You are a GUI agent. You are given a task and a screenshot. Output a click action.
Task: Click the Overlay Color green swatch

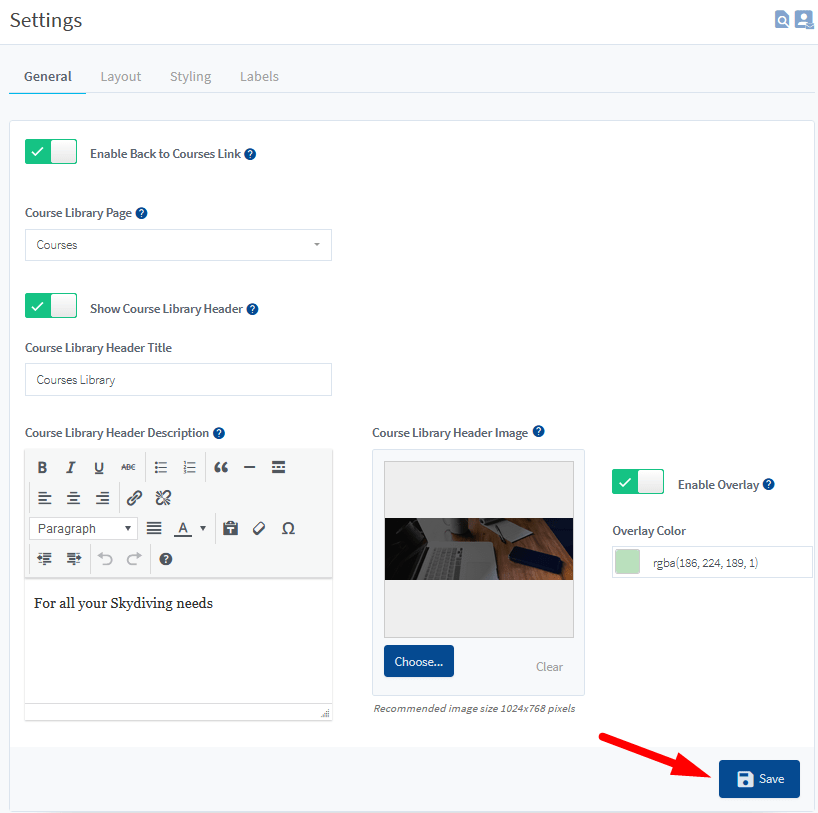tap(628, 562)
